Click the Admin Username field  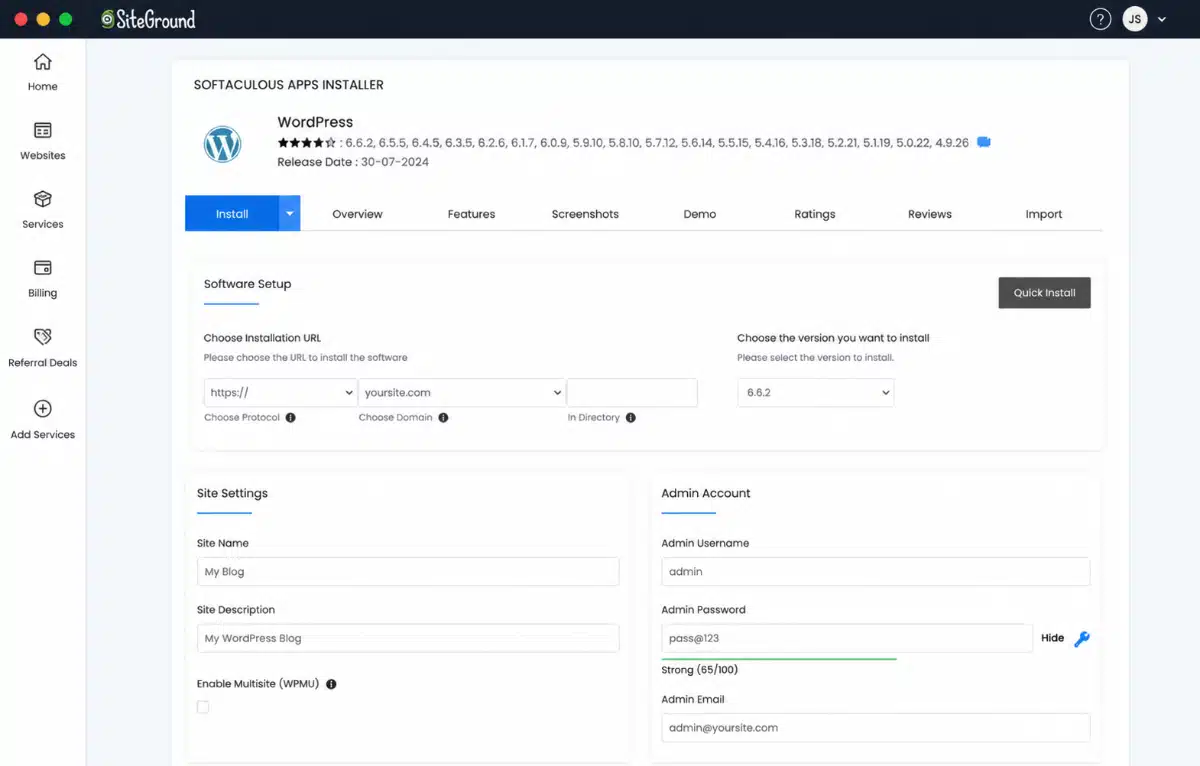pyautogui.click(x=875, y=572)
